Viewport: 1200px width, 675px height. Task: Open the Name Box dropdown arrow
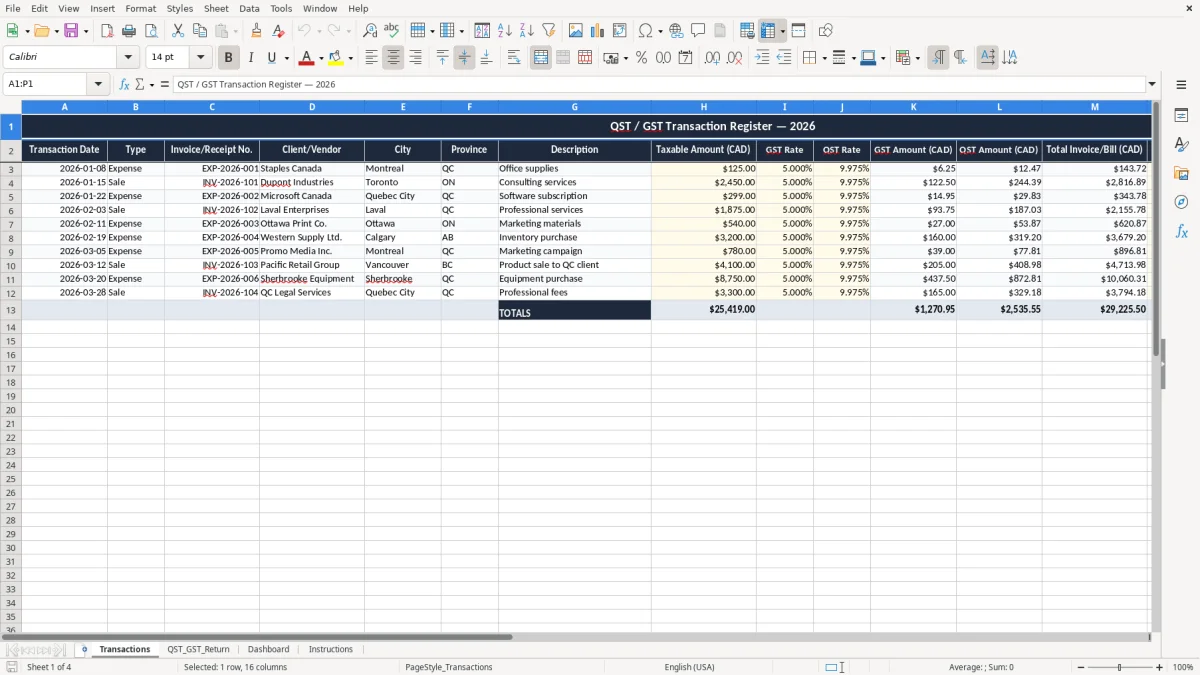click(x=98, y=85)
